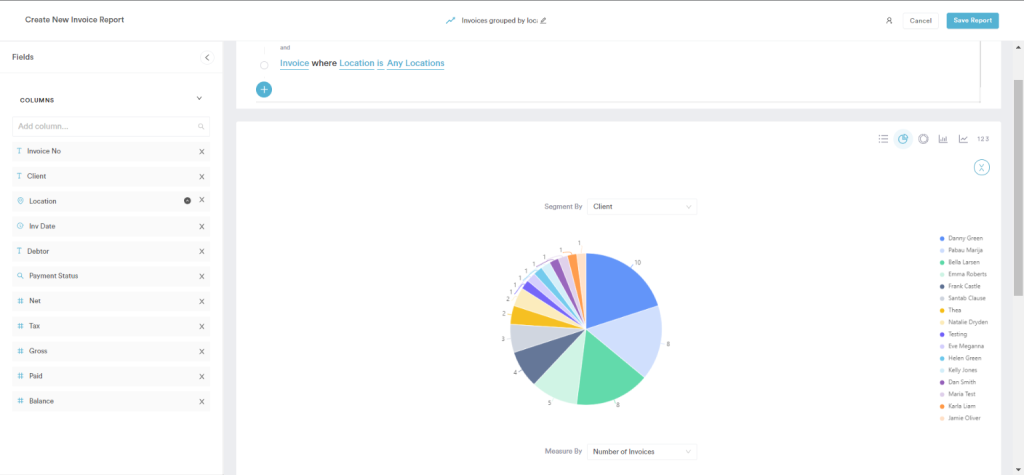The width and height of the screenshot is (1024, 475).
Task: Click the plus icon to add filter
Action: point(264,90)
